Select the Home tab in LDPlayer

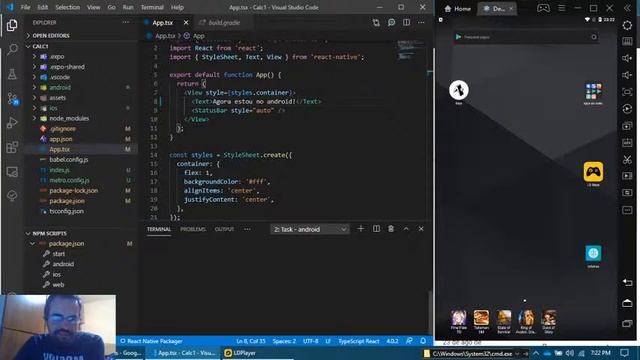click(x=458, y=9)
